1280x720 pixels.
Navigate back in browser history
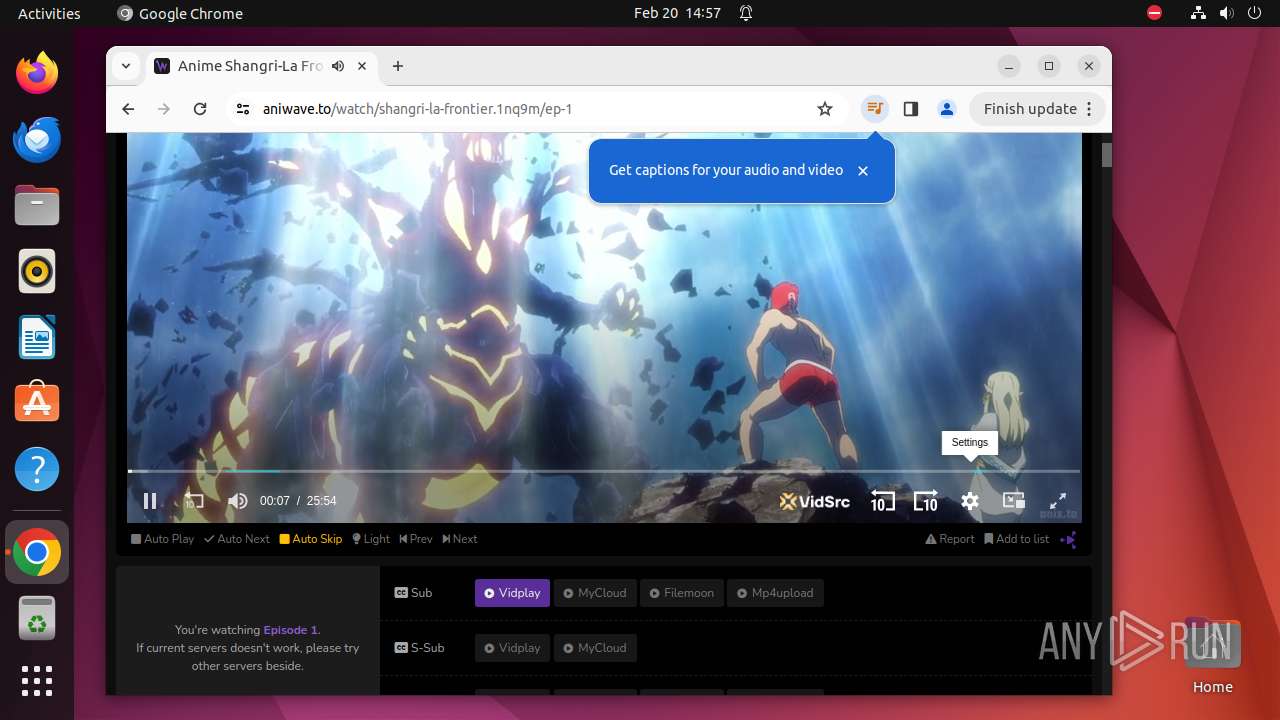pyautogui.click(x=128, y=109)
